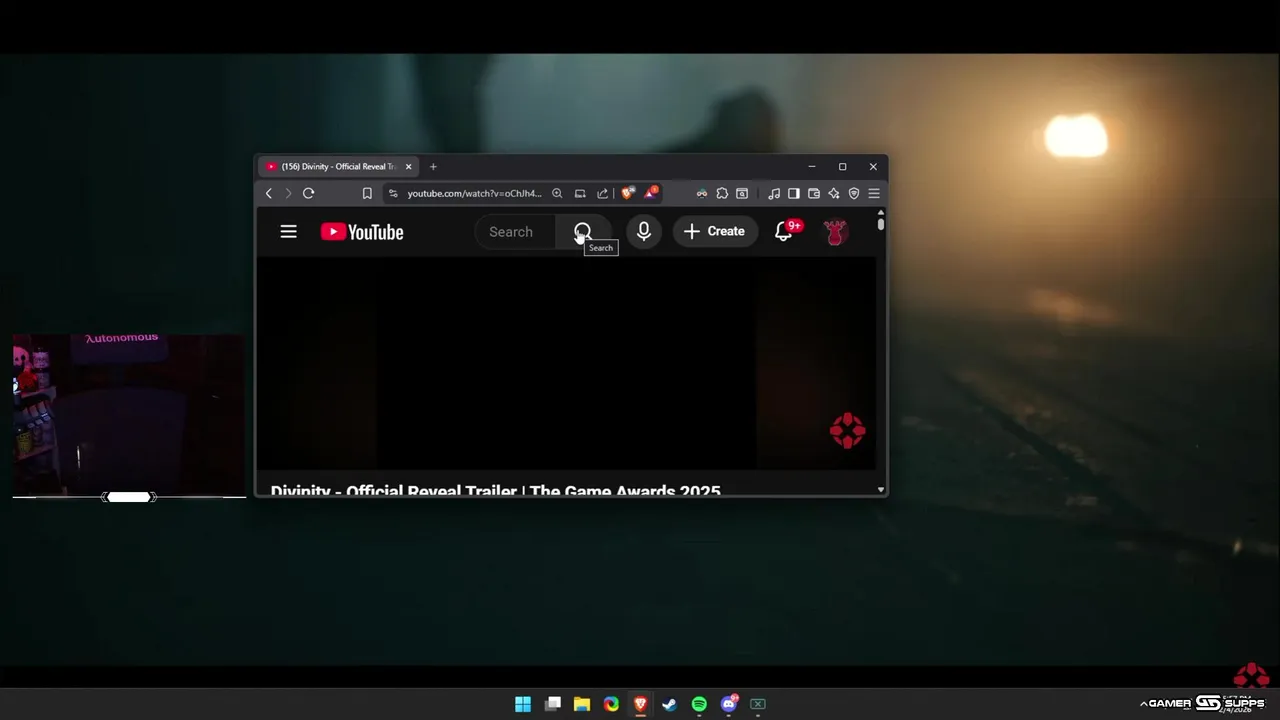This screenshot has width=1280, height=720.
Task: Reload the page with the refresh icon
Action: point(308,193)
